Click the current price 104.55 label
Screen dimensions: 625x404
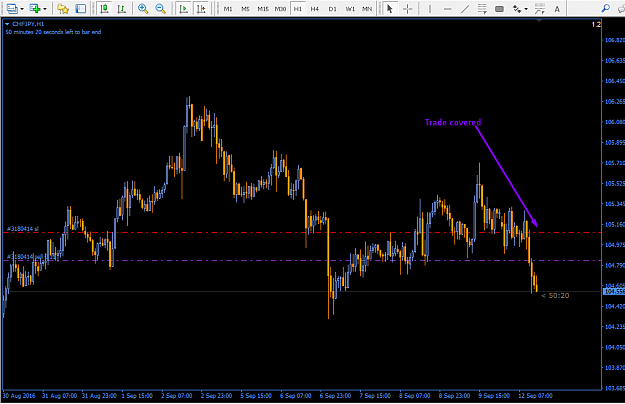tap(613, 292)
